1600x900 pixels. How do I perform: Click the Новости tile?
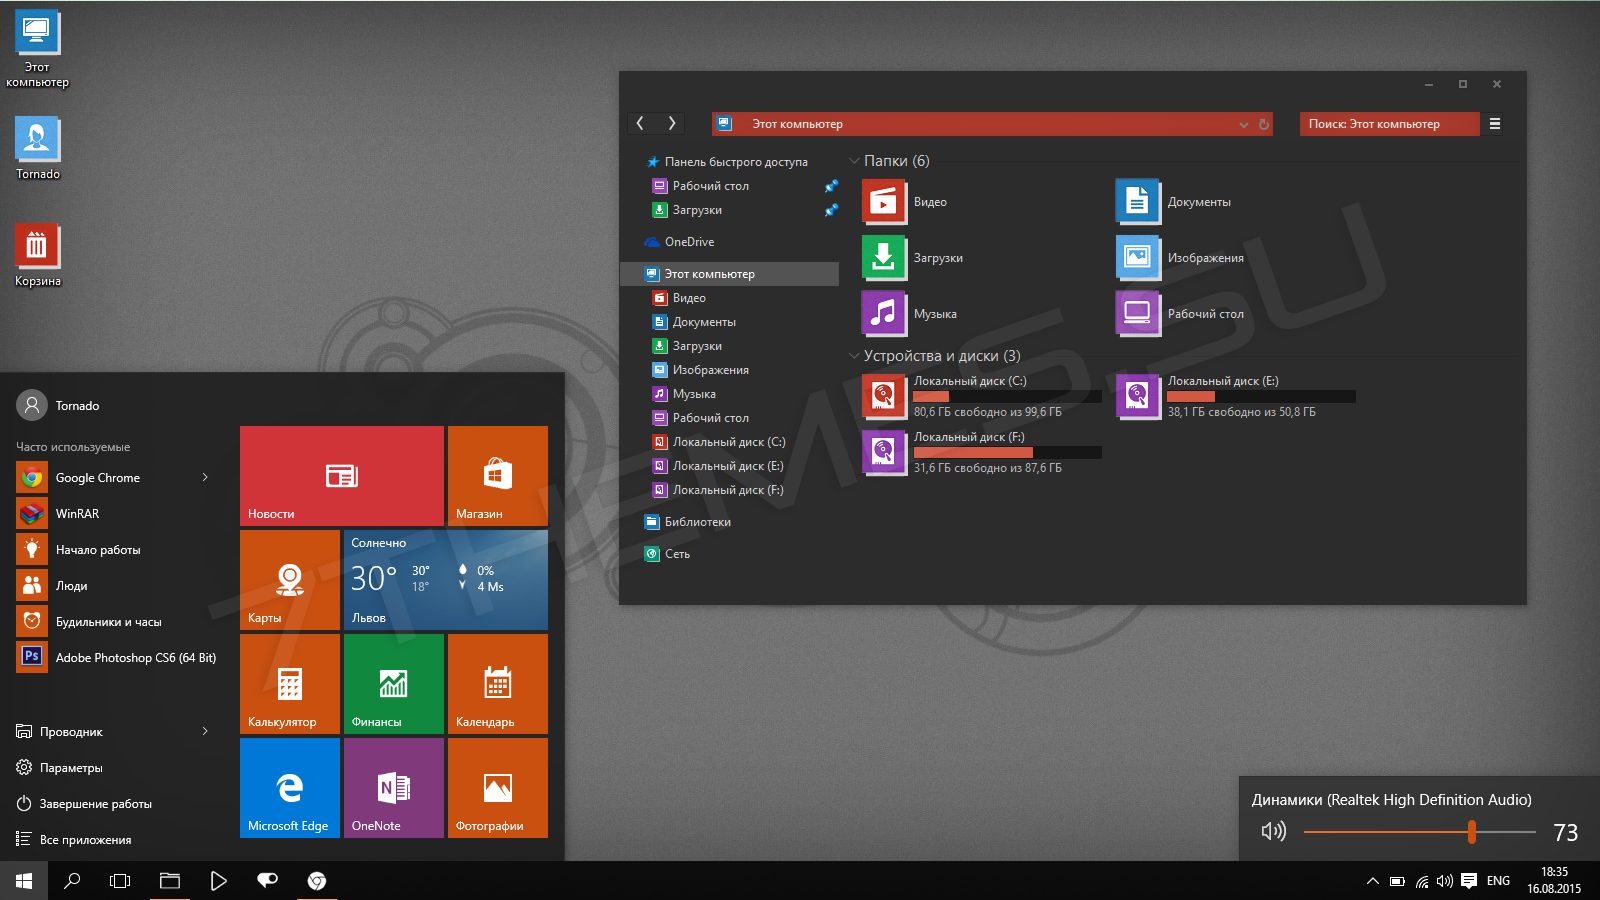[342, 476]
